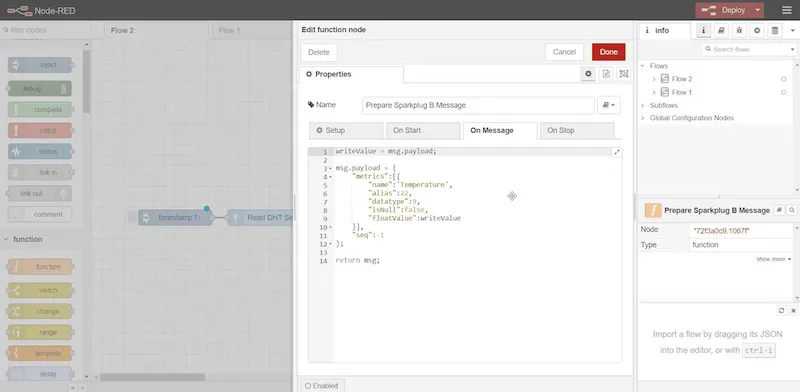This screenshot has height=392, width=800.
Task: Refresh the tips panel
Action: [781, 310]
